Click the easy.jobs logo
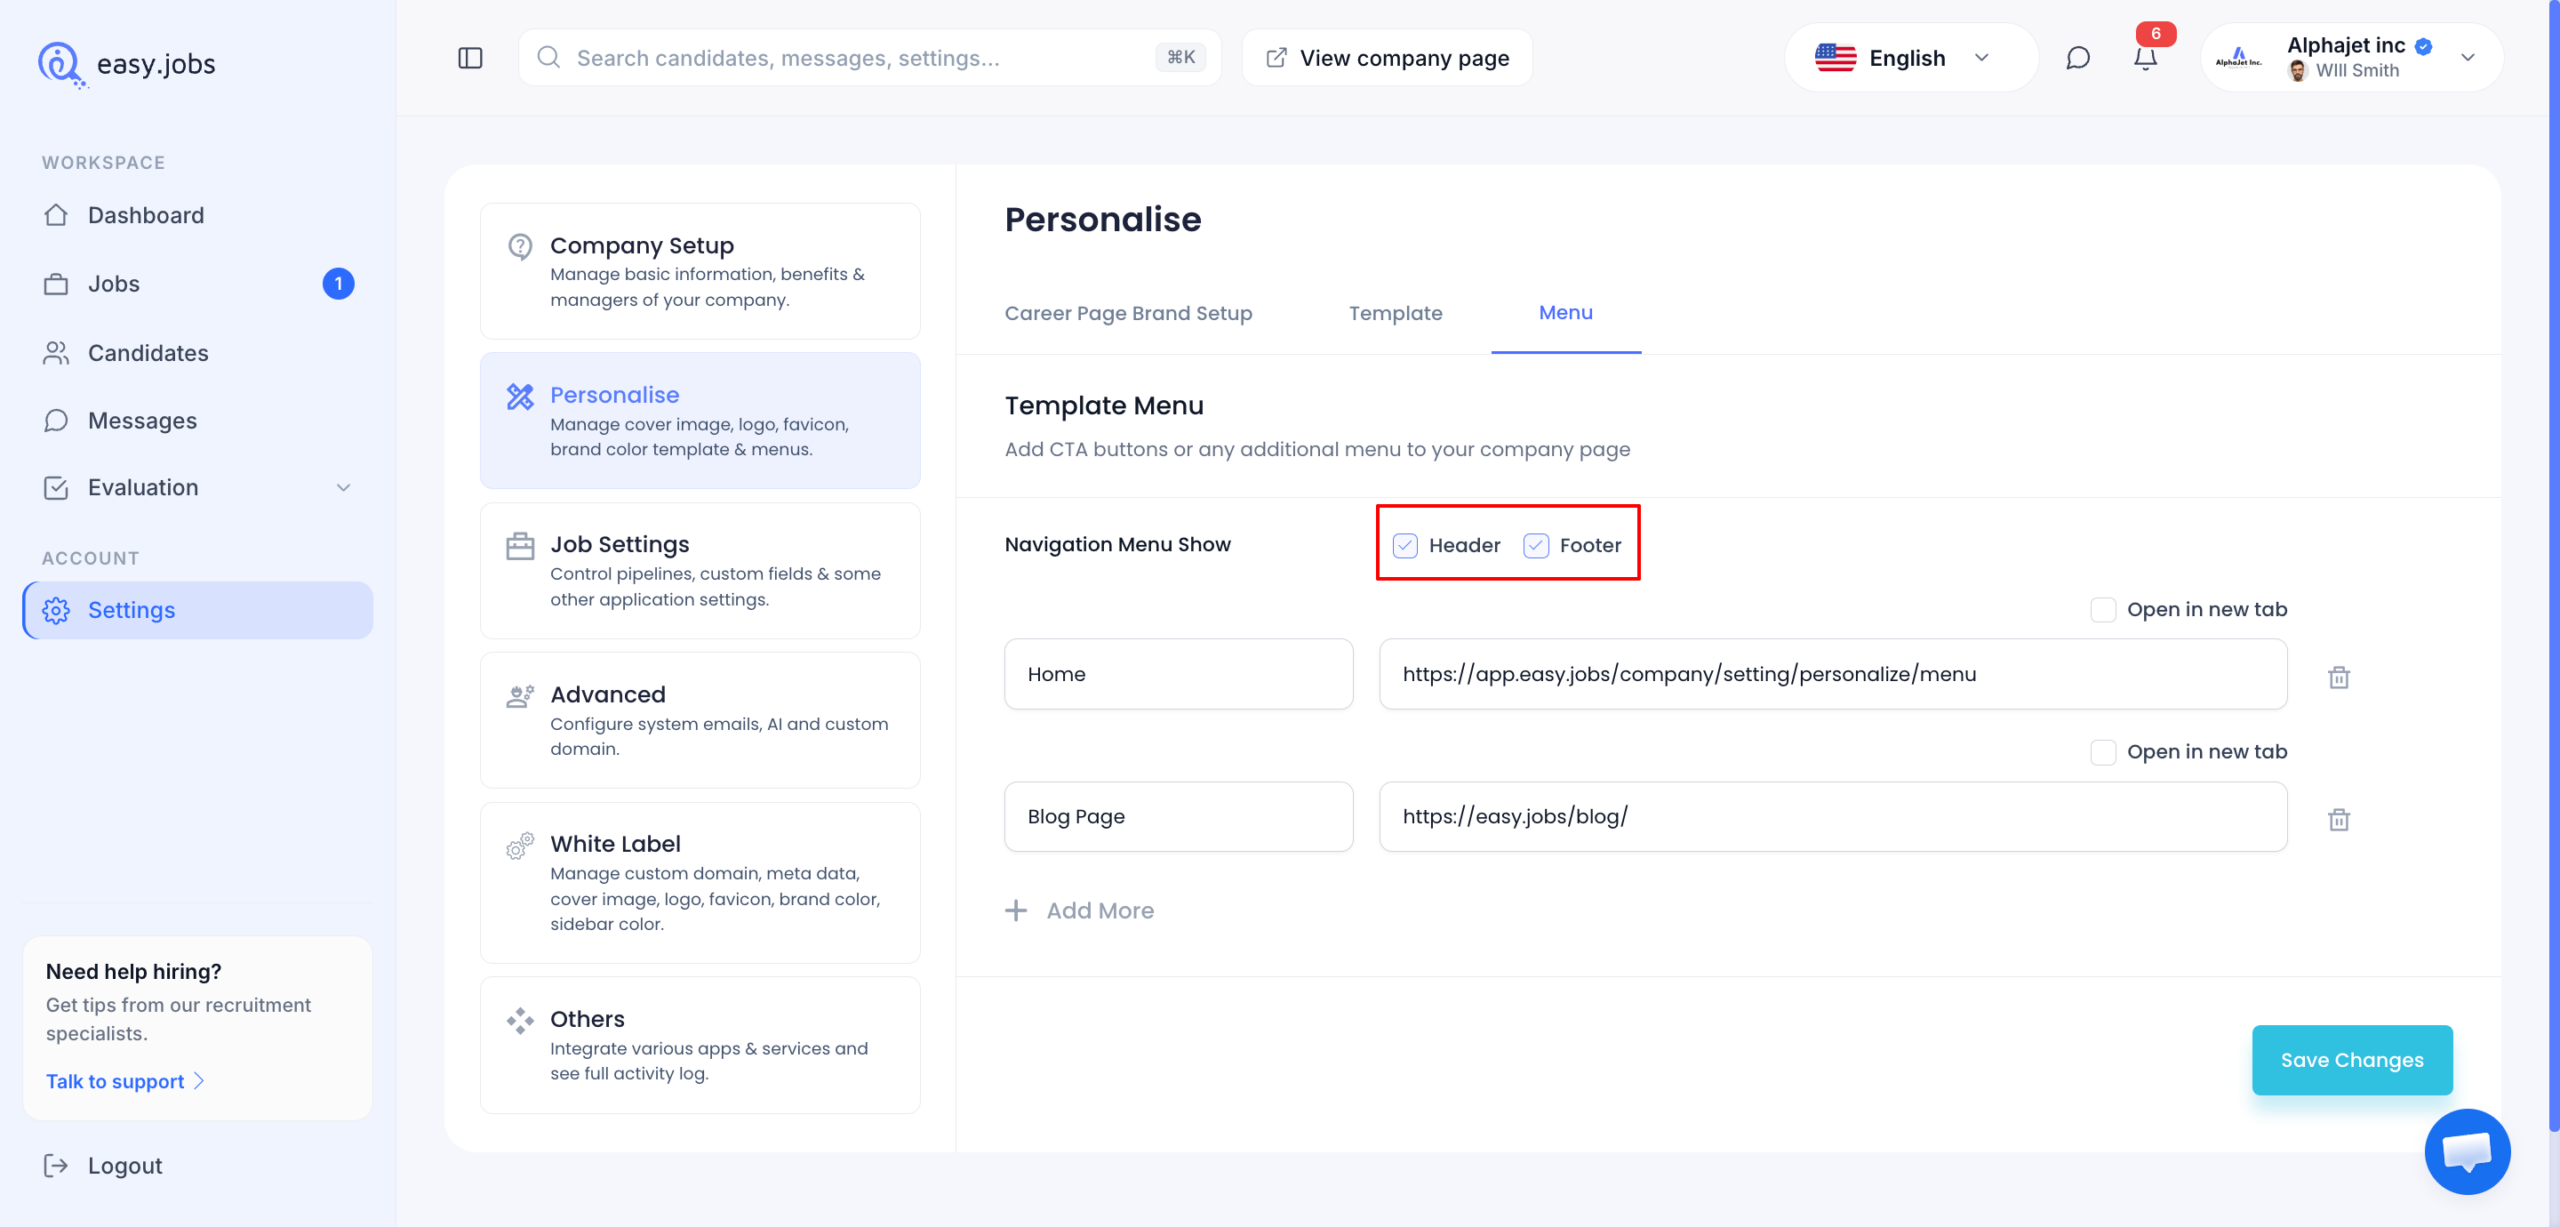The image size is (2560, 1227). pyautogui.click(x=126, y=64)
